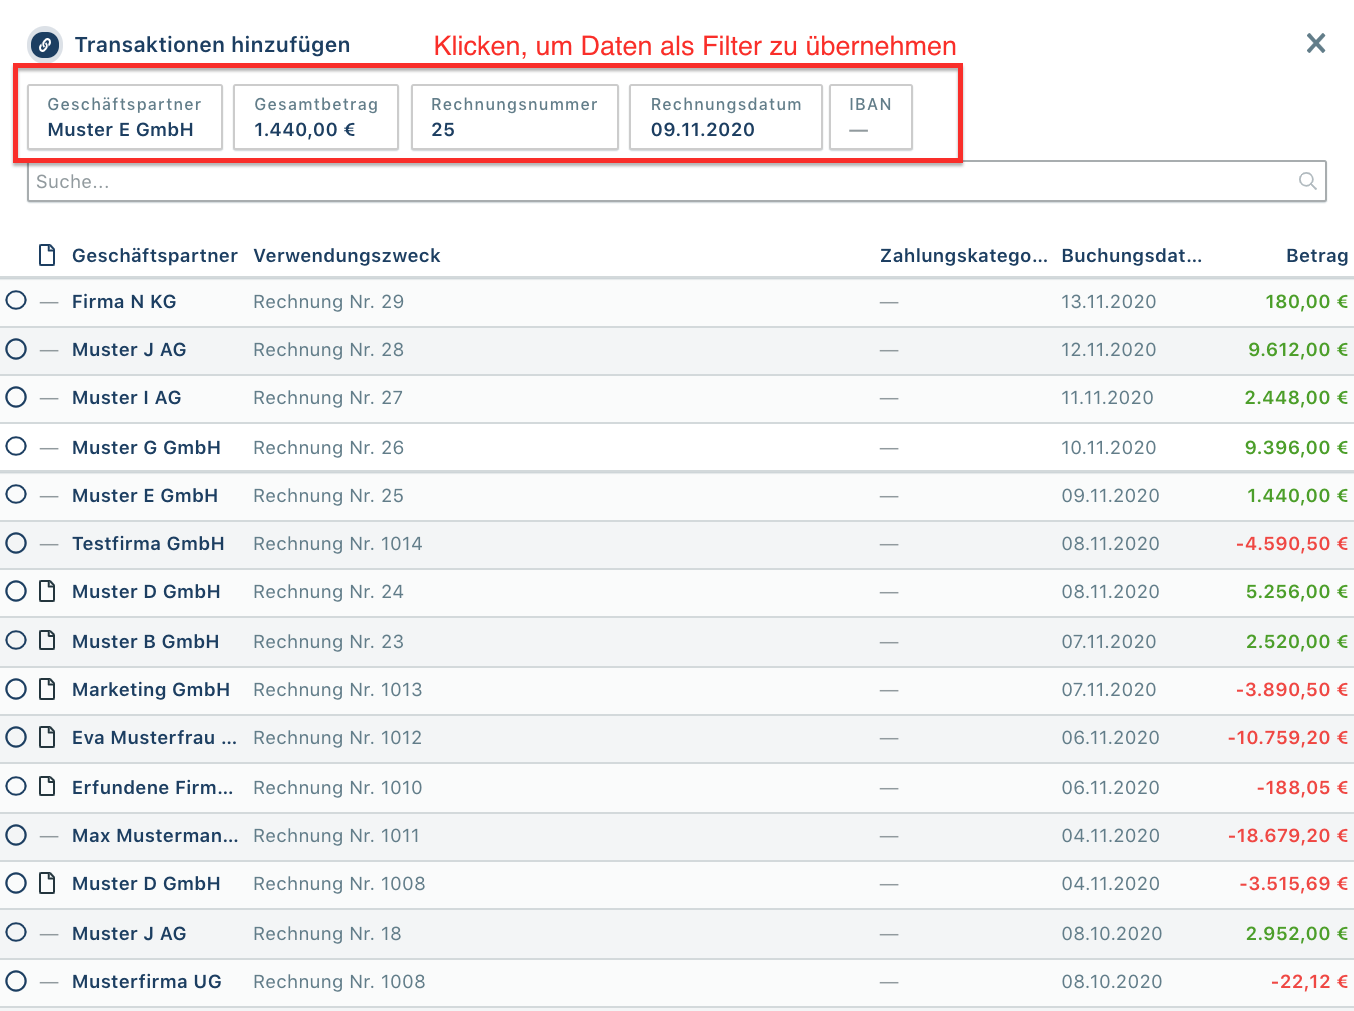1354x1011 pixels.
Task: Select the radio button for Firma N KG
Action: tap(15, 300)
